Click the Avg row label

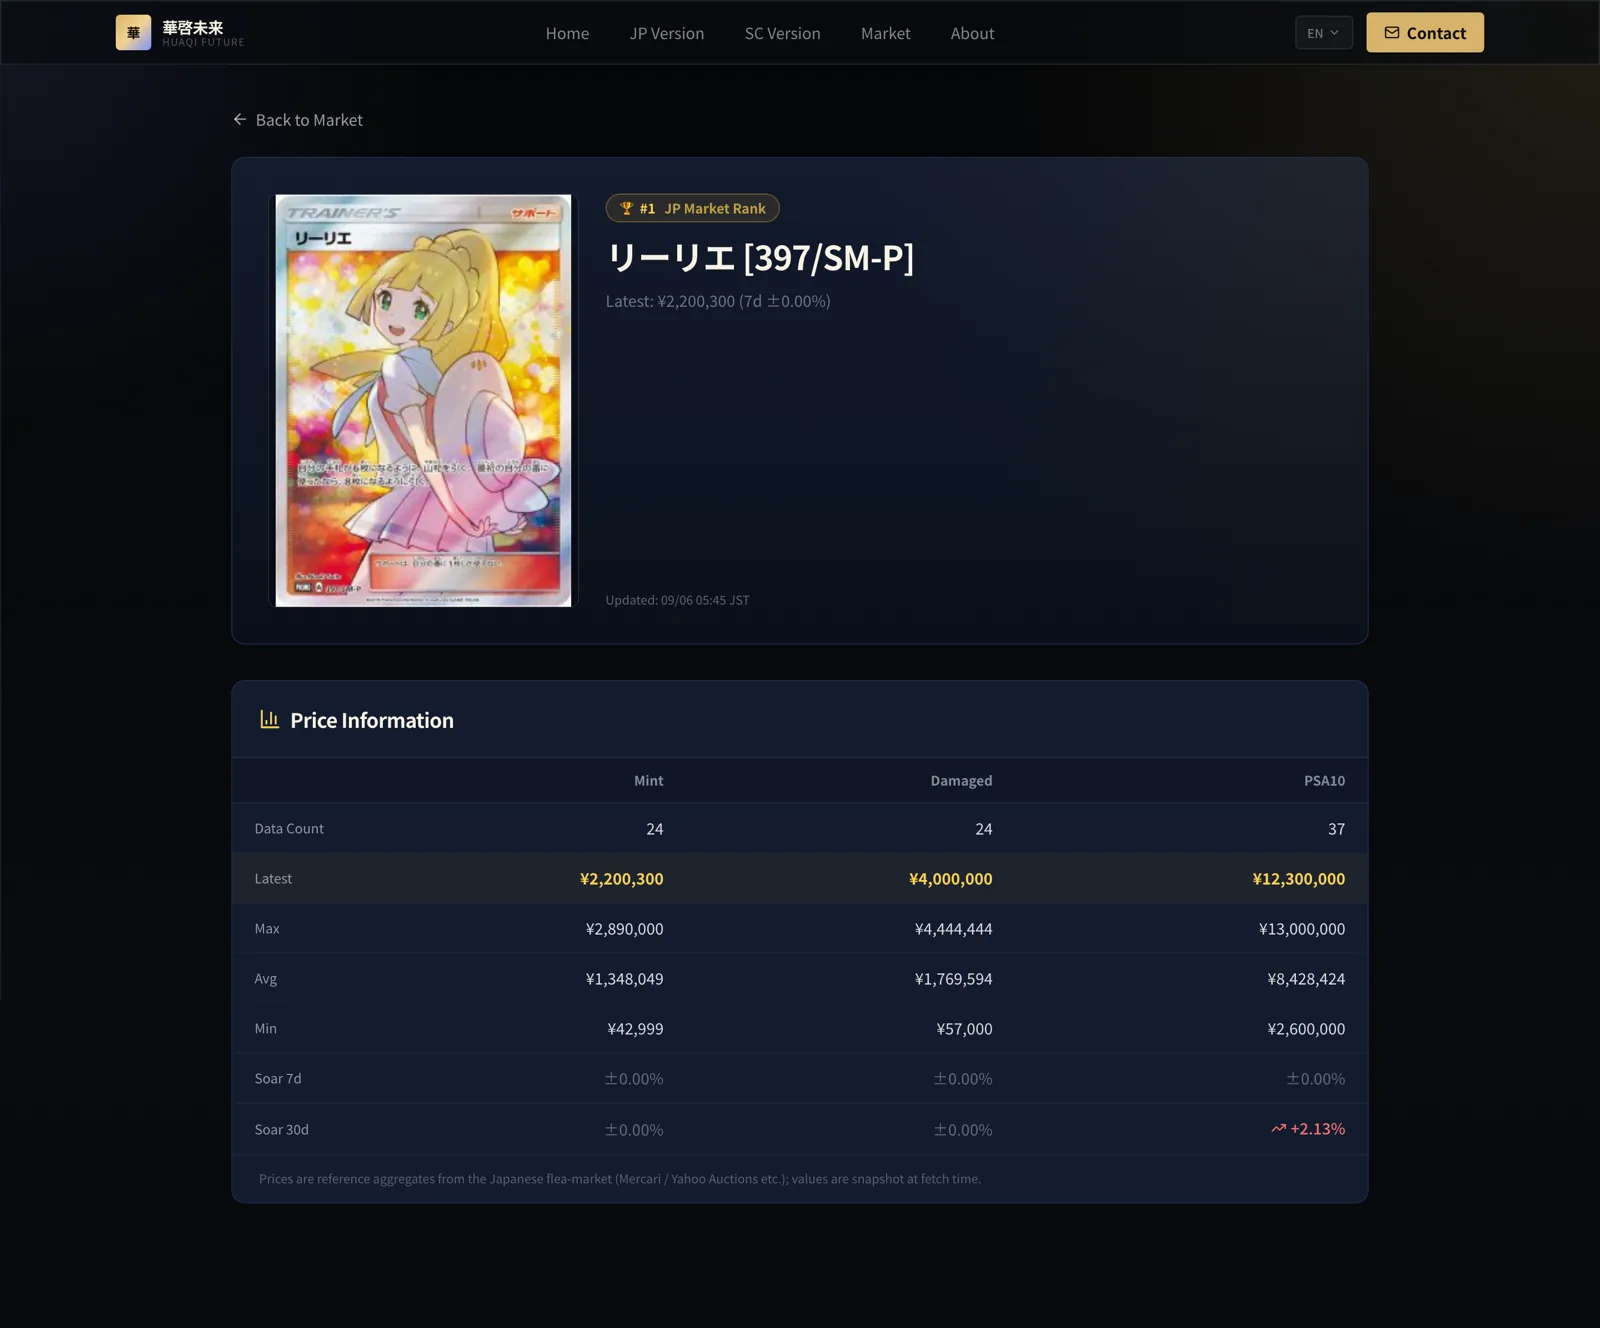coord(265,979)
